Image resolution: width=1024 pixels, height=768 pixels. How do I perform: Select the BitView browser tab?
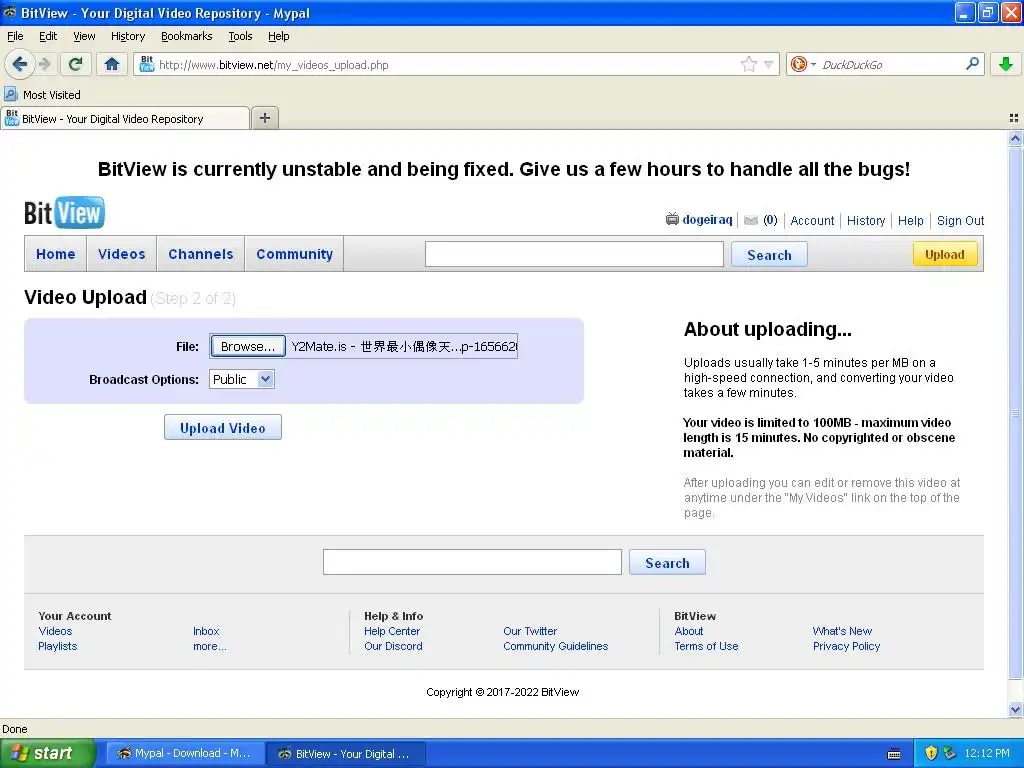coord(125,118)
